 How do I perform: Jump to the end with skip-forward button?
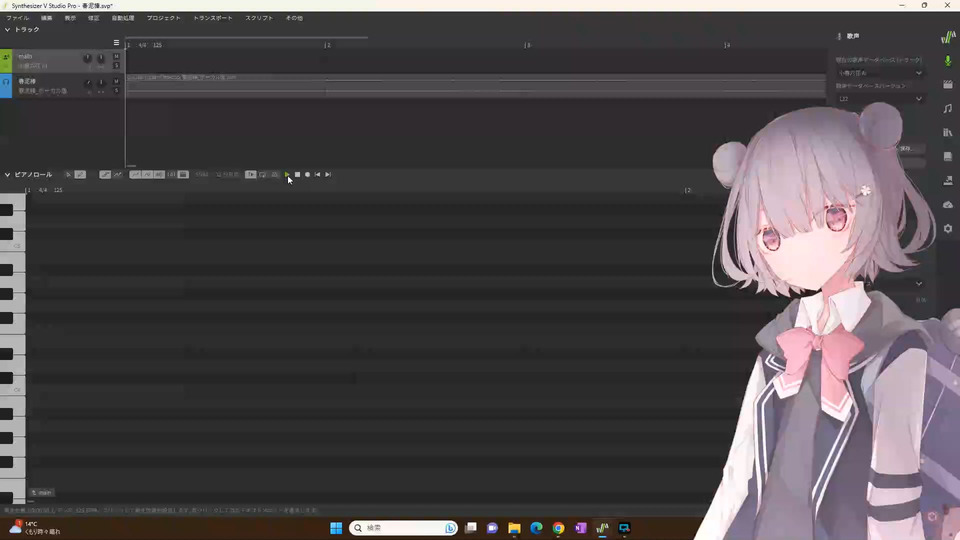328,174
